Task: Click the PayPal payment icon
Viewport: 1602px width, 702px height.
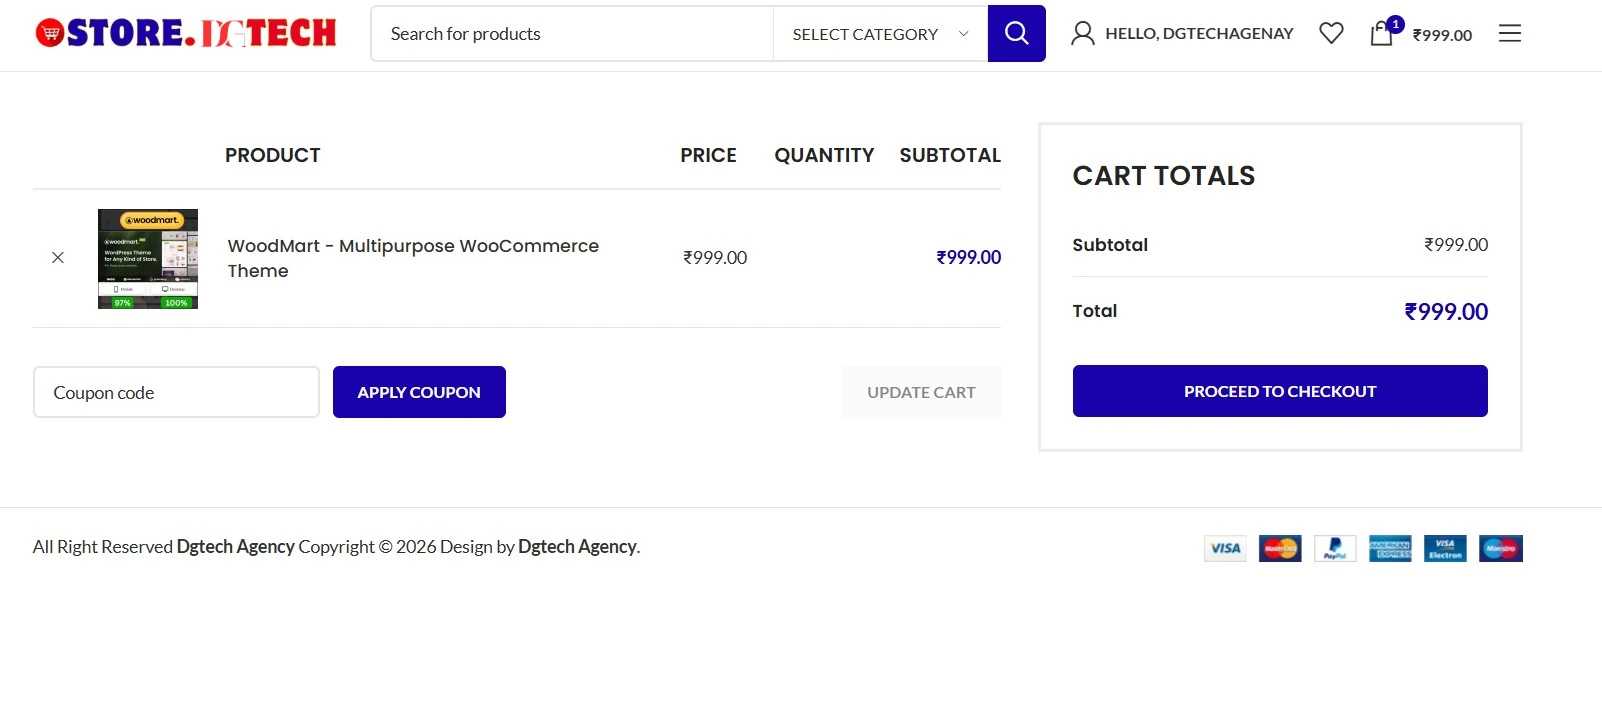Action: point(1334,548)
